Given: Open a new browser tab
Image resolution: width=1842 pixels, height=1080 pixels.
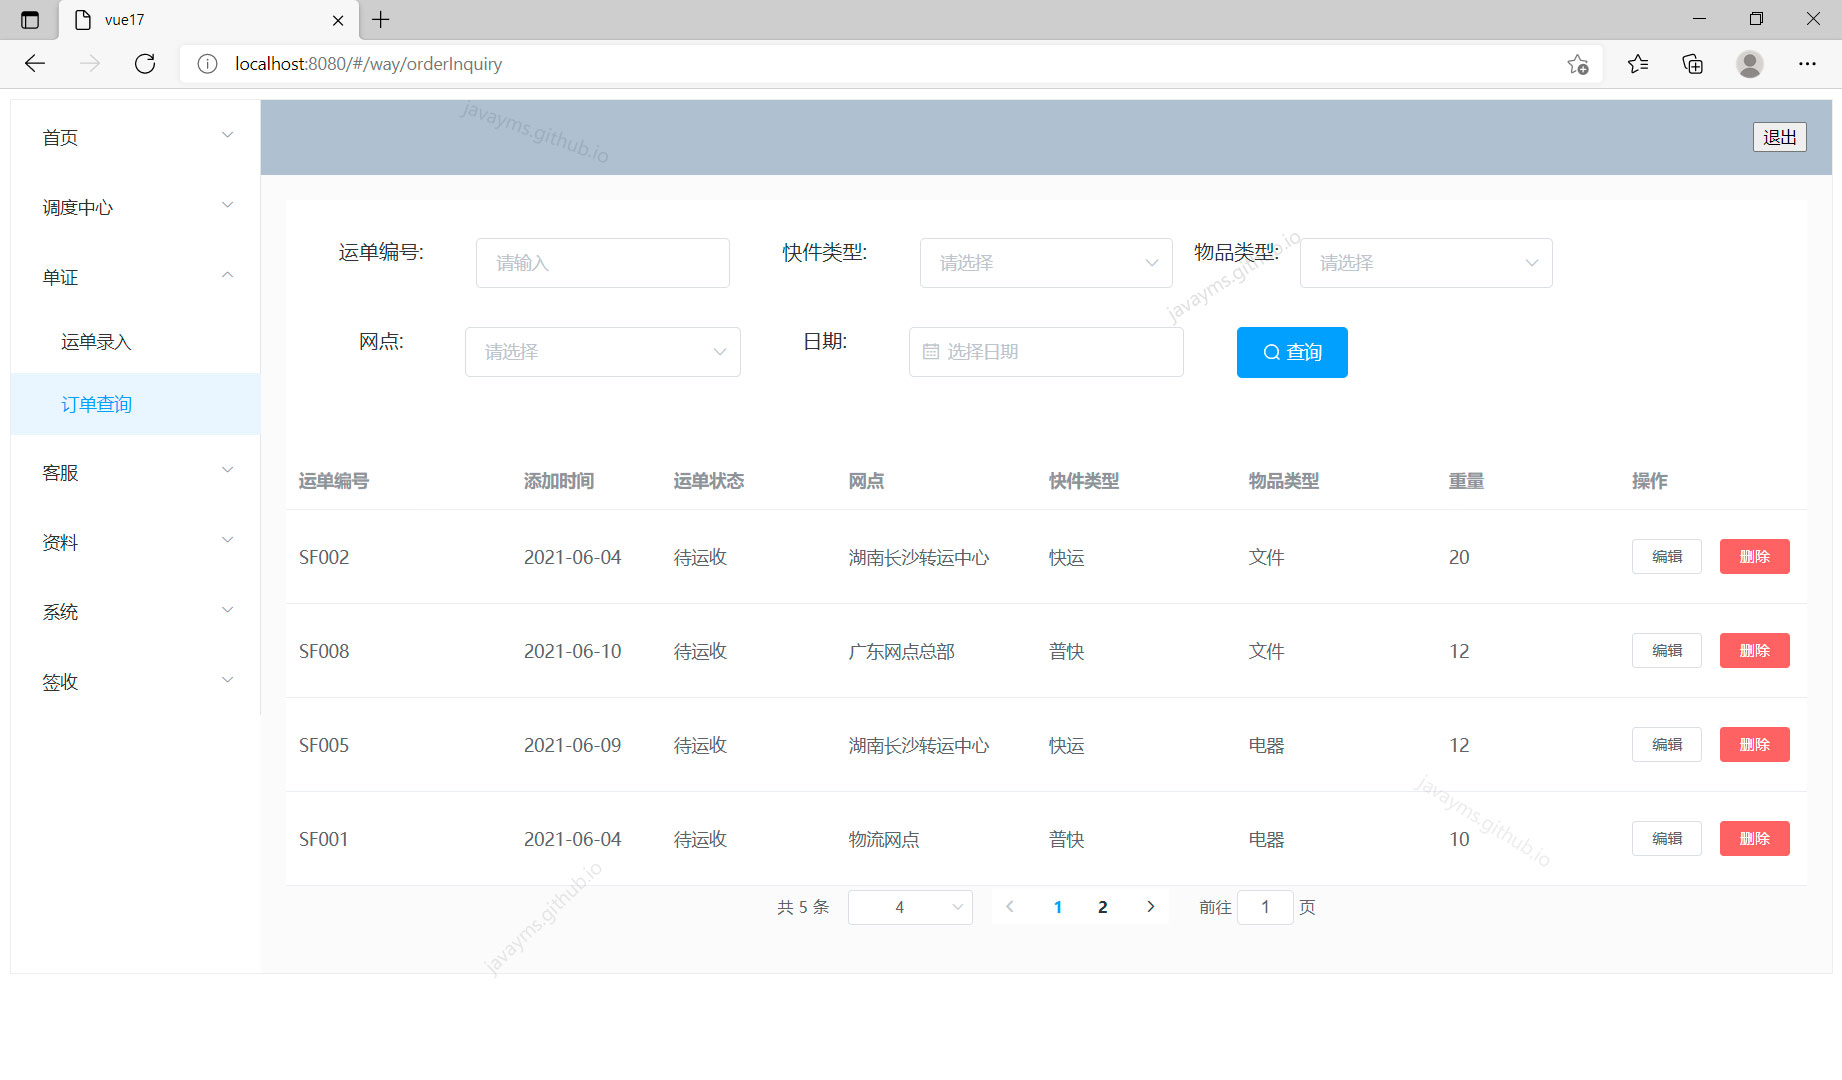Looking at the screenshot, I should click(x=381, y=19).
